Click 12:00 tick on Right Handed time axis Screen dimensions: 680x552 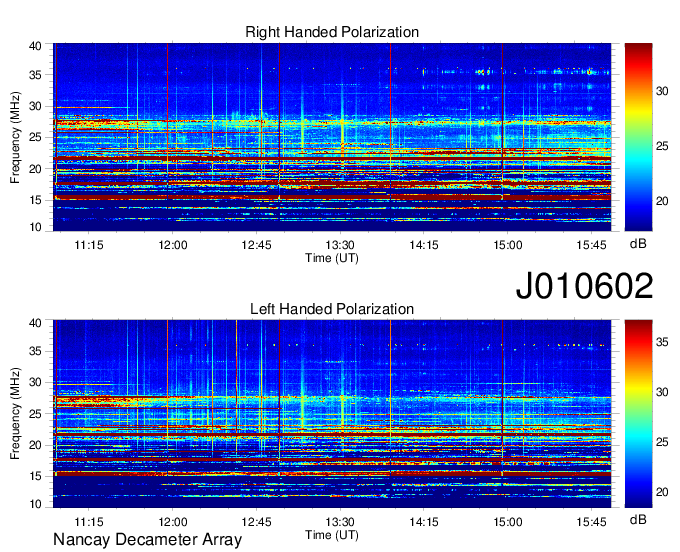click(173, 245)
